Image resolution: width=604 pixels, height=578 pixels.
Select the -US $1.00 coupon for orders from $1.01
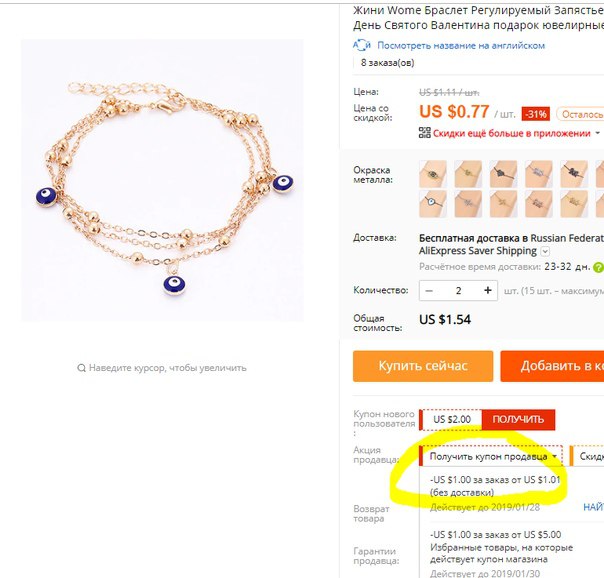tap(495, 486)
